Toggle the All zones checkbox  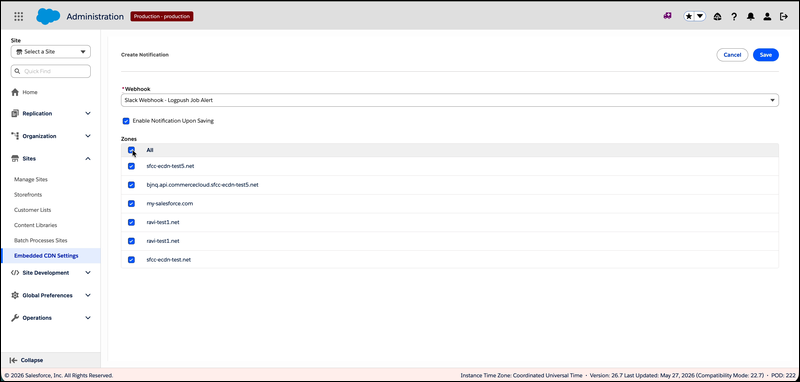coord(131,150)
